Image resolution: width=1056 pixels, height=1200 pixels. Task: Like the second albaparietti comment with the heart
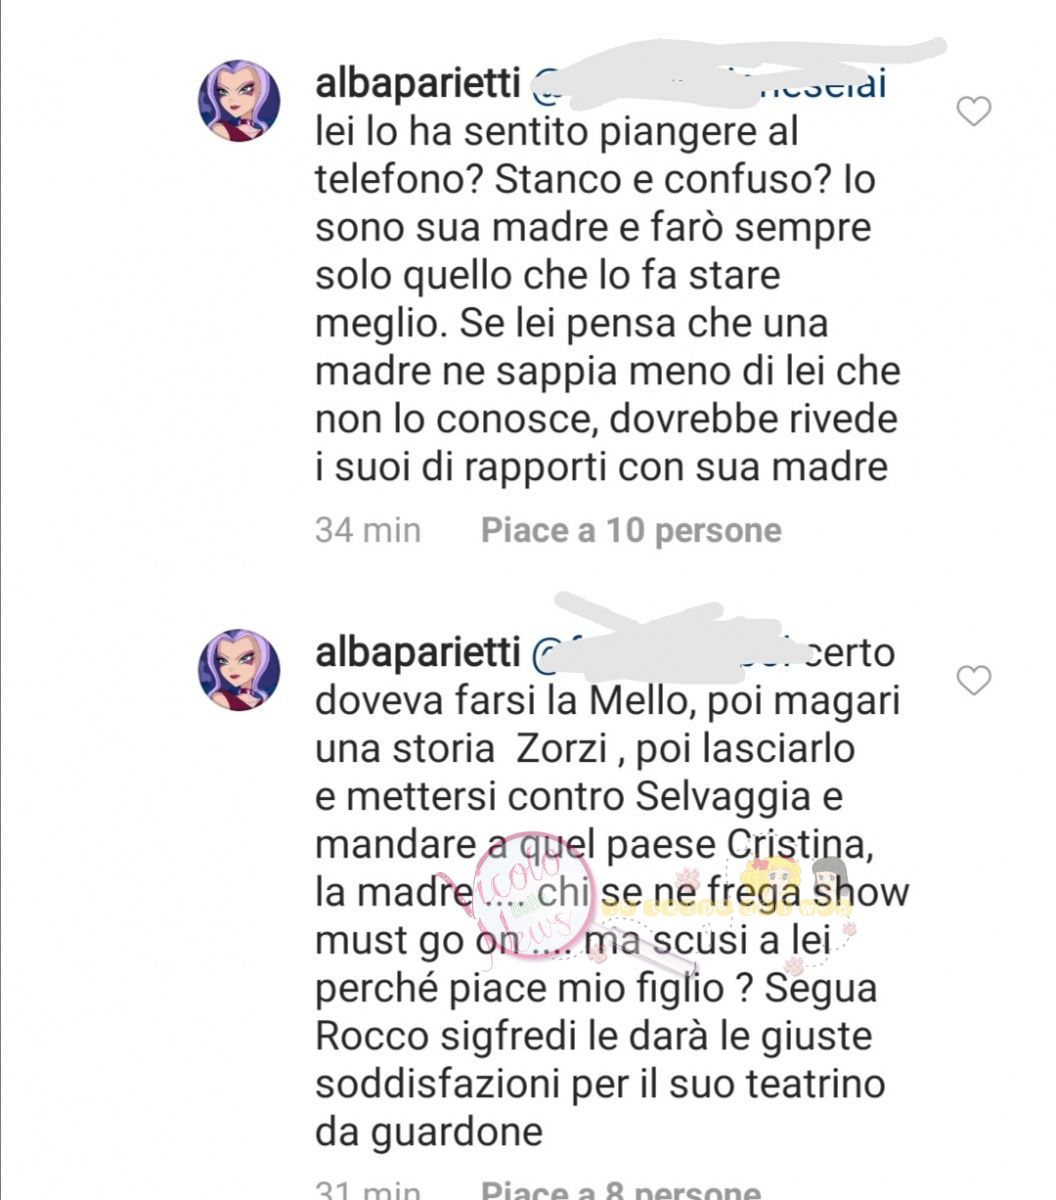tap(973, 681)
